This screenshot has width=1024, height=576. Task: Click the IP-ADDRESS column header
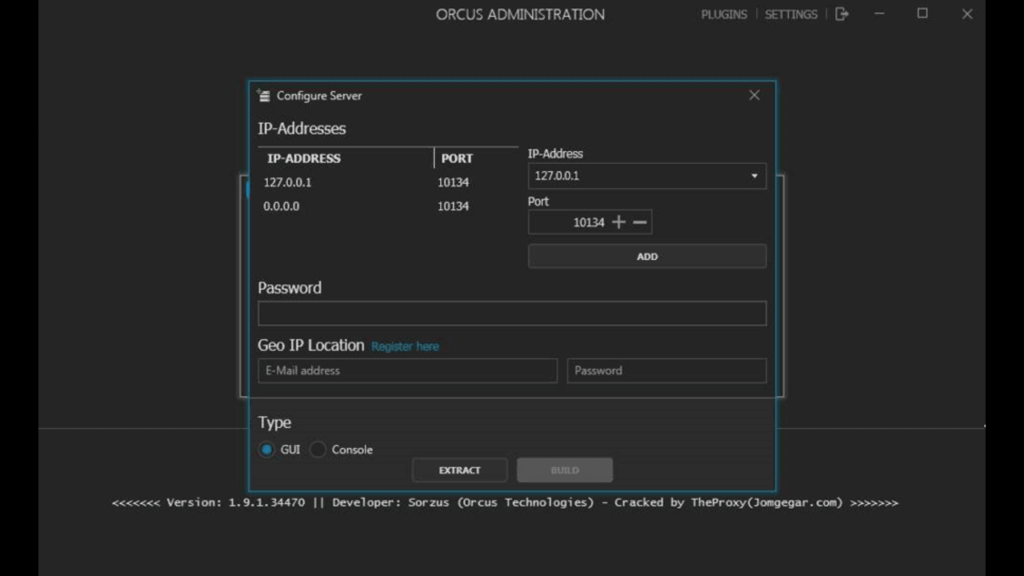[304, 158]
